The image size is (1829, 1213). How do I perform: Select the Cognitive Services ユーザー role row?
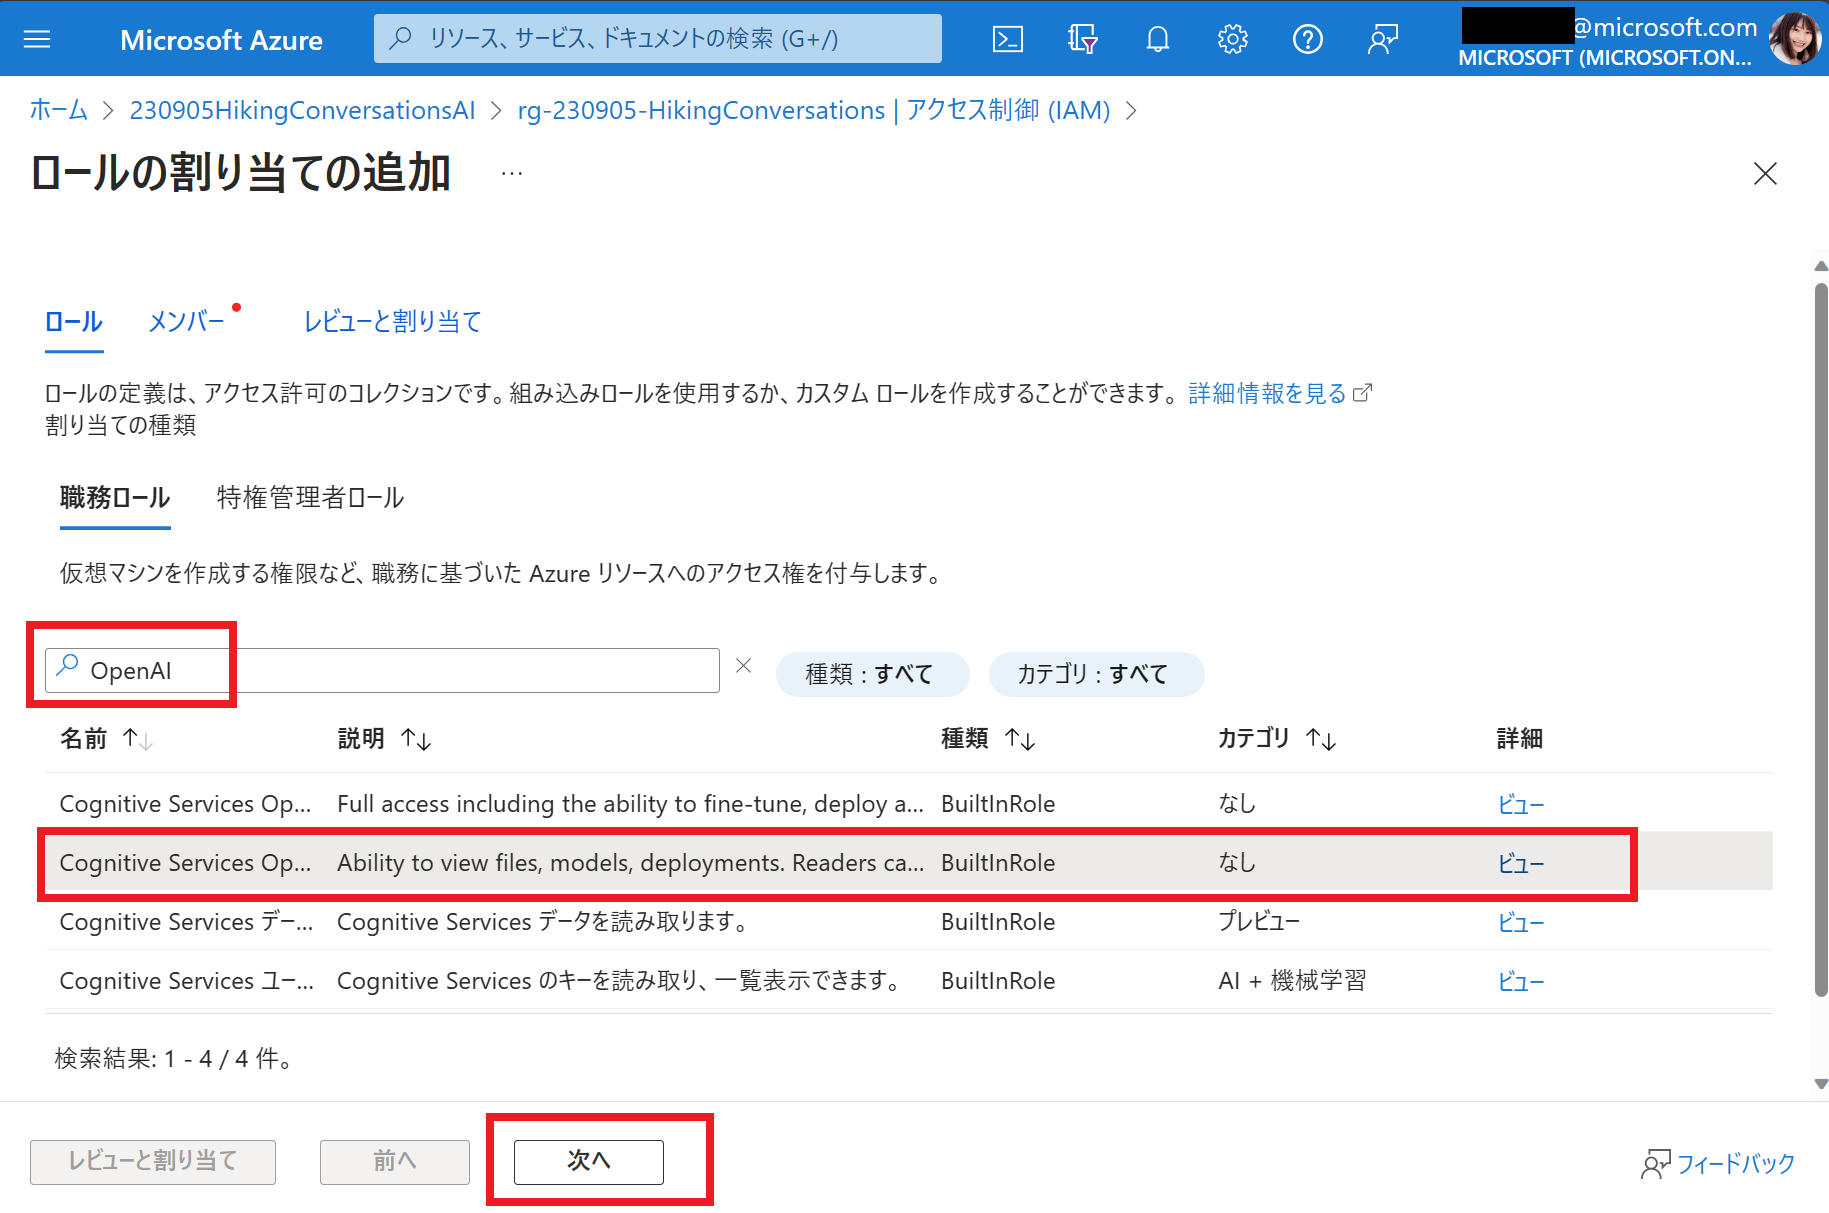point(909,980)
